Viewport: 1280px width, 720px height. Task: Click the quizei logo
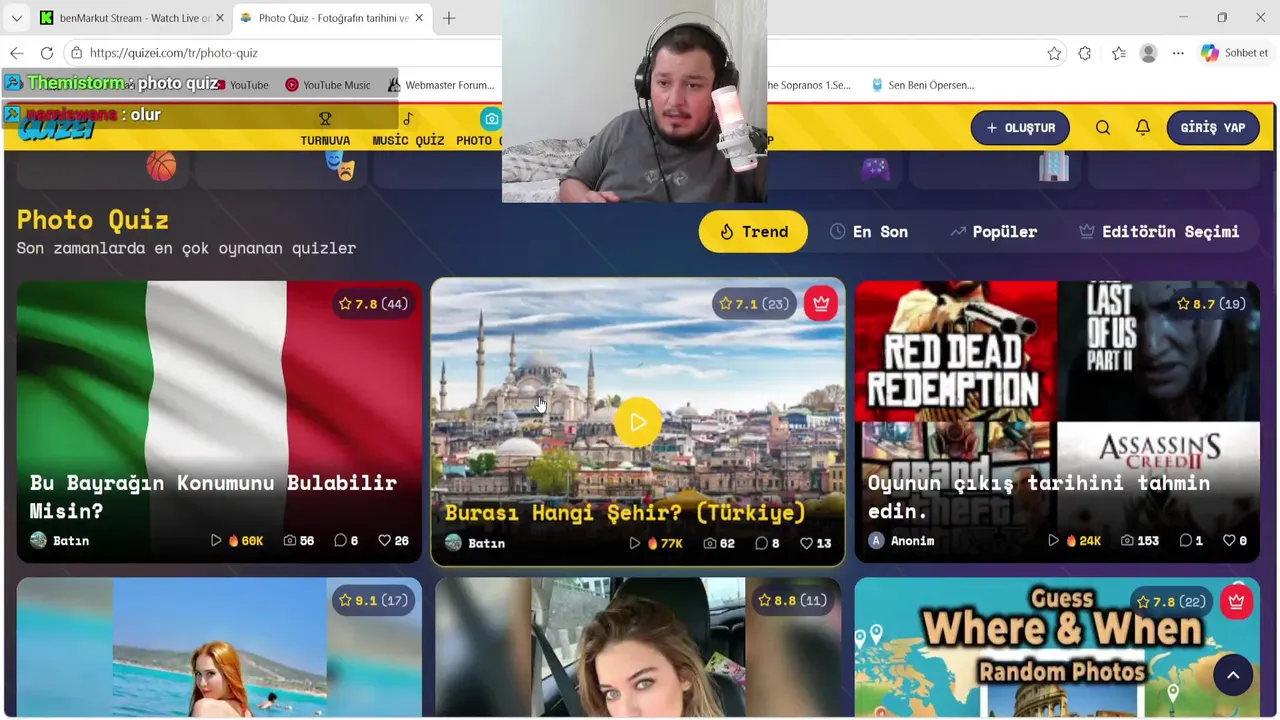tap(57, 129)
